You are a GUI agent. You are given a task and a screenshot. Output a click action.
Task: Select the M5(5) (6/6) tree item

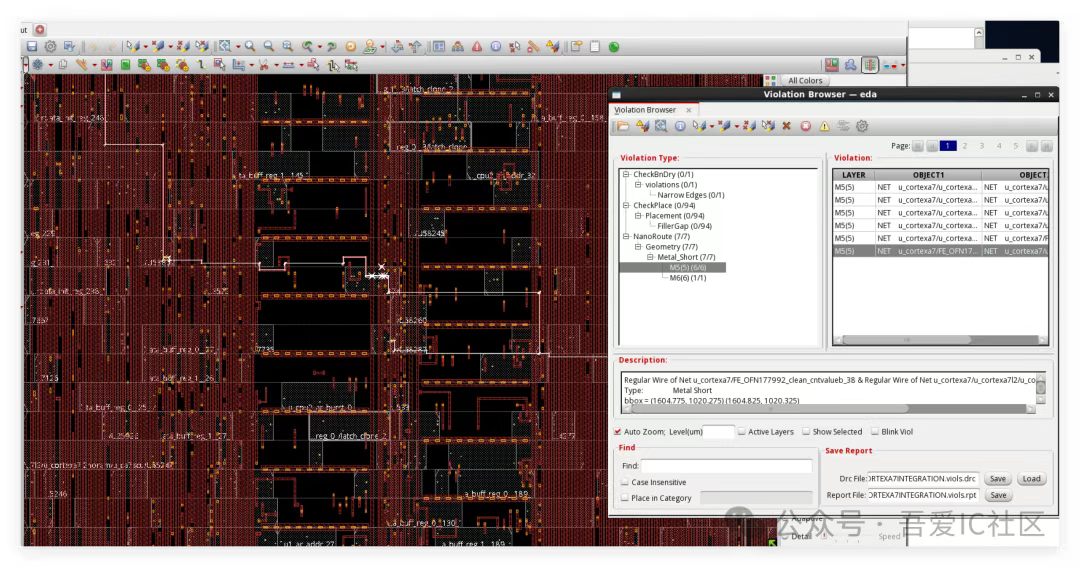(x=687, y=267)
